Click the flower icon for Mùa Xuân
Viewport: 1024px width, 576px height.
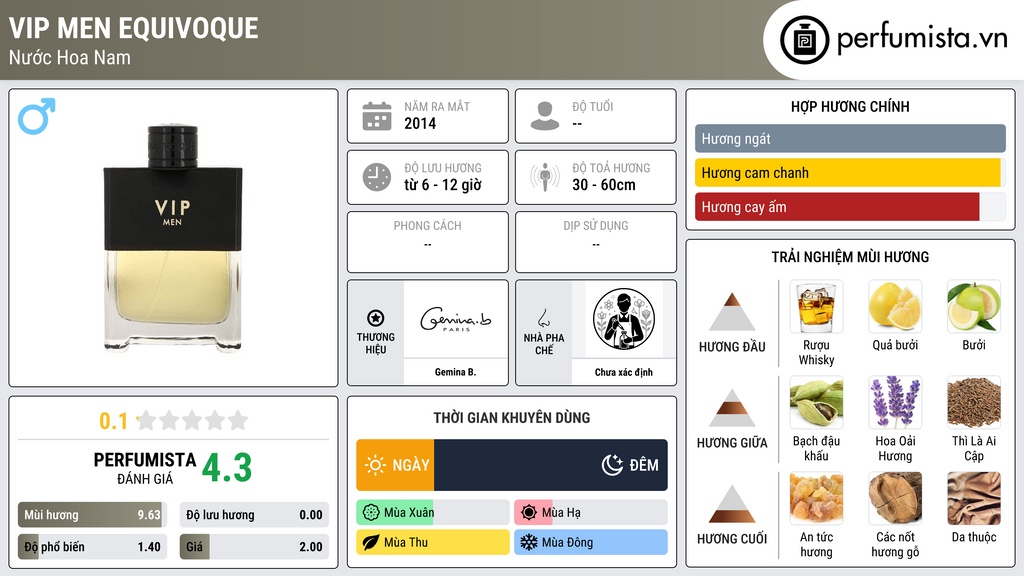pos(371,513)
